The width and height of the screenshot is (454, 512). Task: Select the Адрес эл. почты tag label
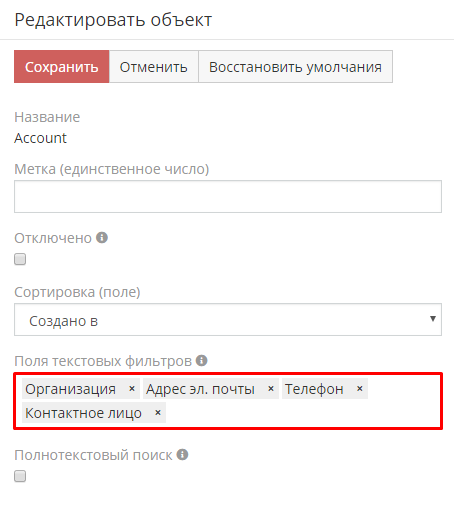200,389
